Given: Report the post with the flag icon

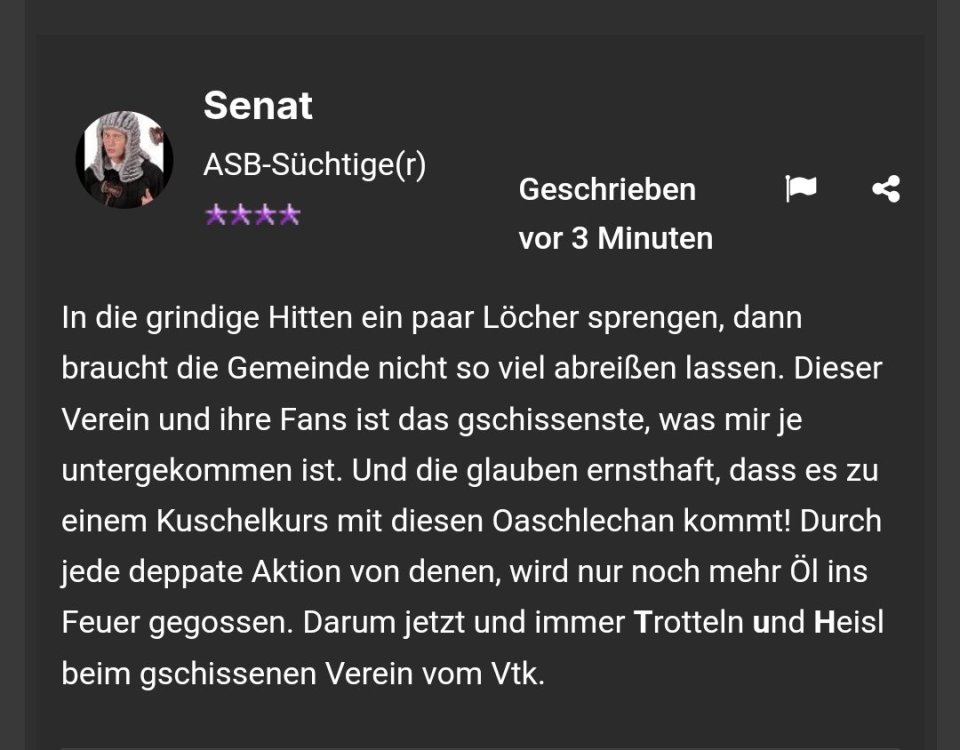Looking at the screenshot, I should 800,188.
